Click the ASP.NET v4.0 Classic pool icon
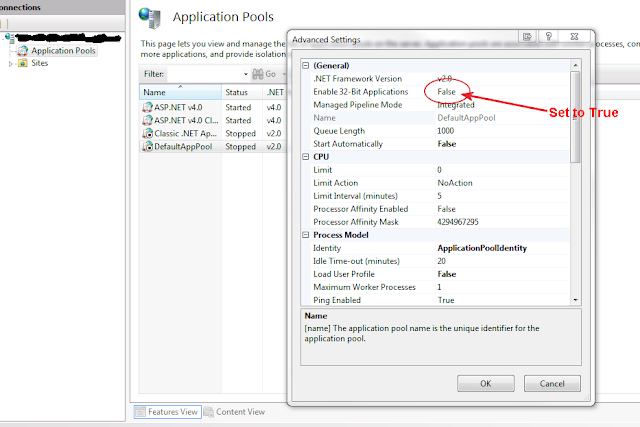 pos(147,120)
